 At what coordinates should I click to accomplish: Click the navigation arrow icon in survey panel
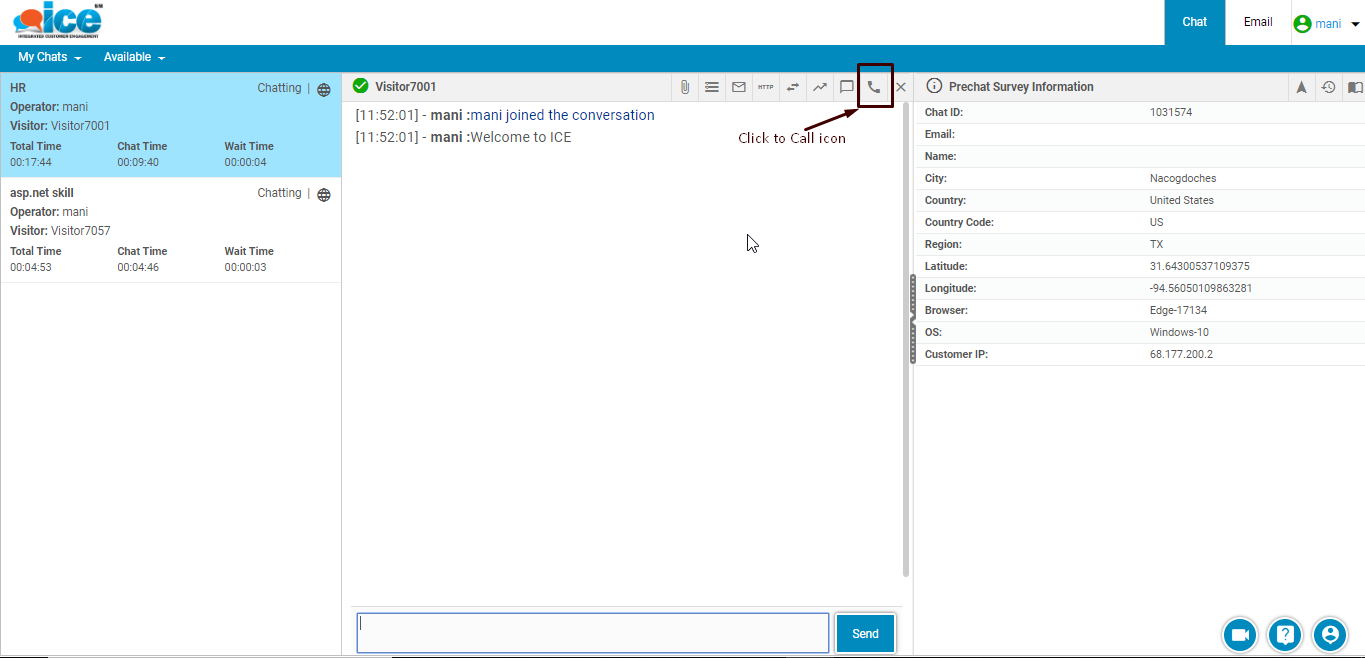[1301, 87]
